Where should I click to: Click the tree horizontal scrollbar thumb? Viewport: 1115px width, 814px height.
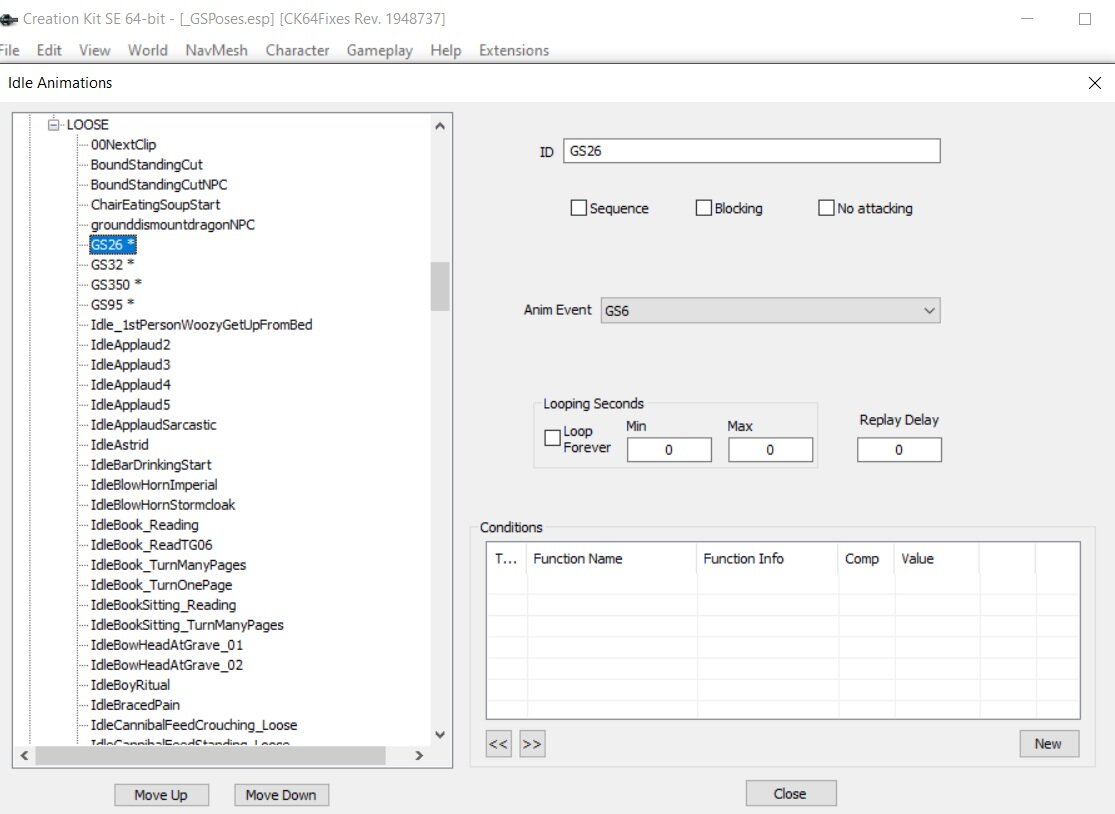[210, 756]
